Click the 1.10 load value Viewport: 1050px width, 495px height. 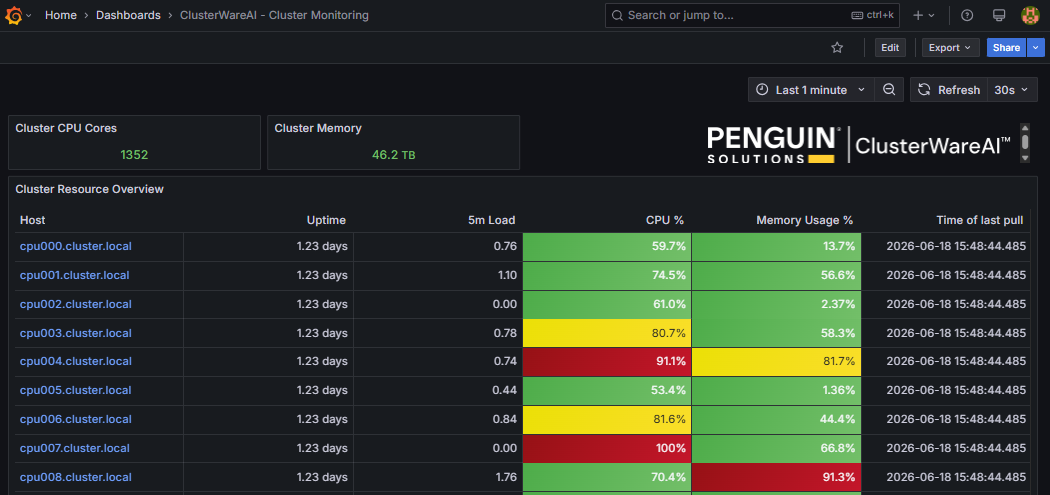tap(506, 275)
